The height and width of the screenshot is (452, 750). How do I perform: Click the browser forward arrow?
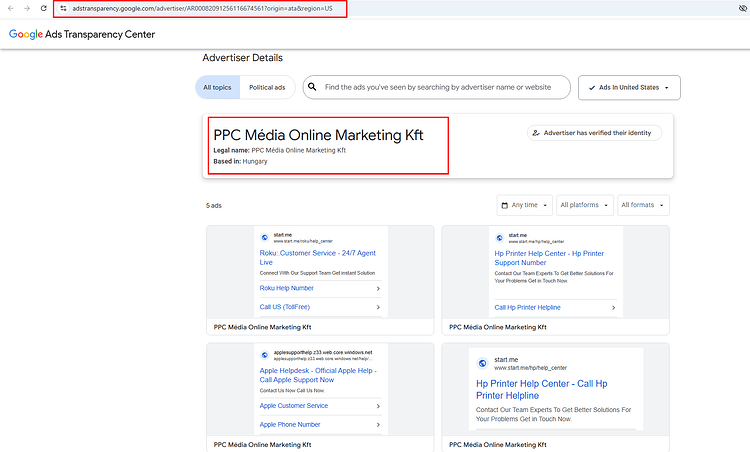(x=27, y=8)
